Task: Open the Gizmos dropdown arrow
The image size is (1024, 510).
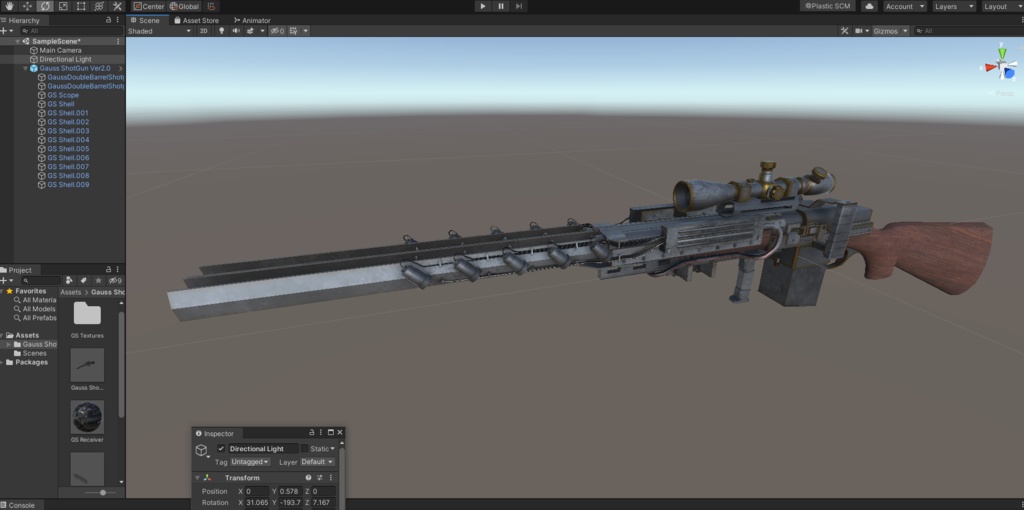Action: [905, 31]
